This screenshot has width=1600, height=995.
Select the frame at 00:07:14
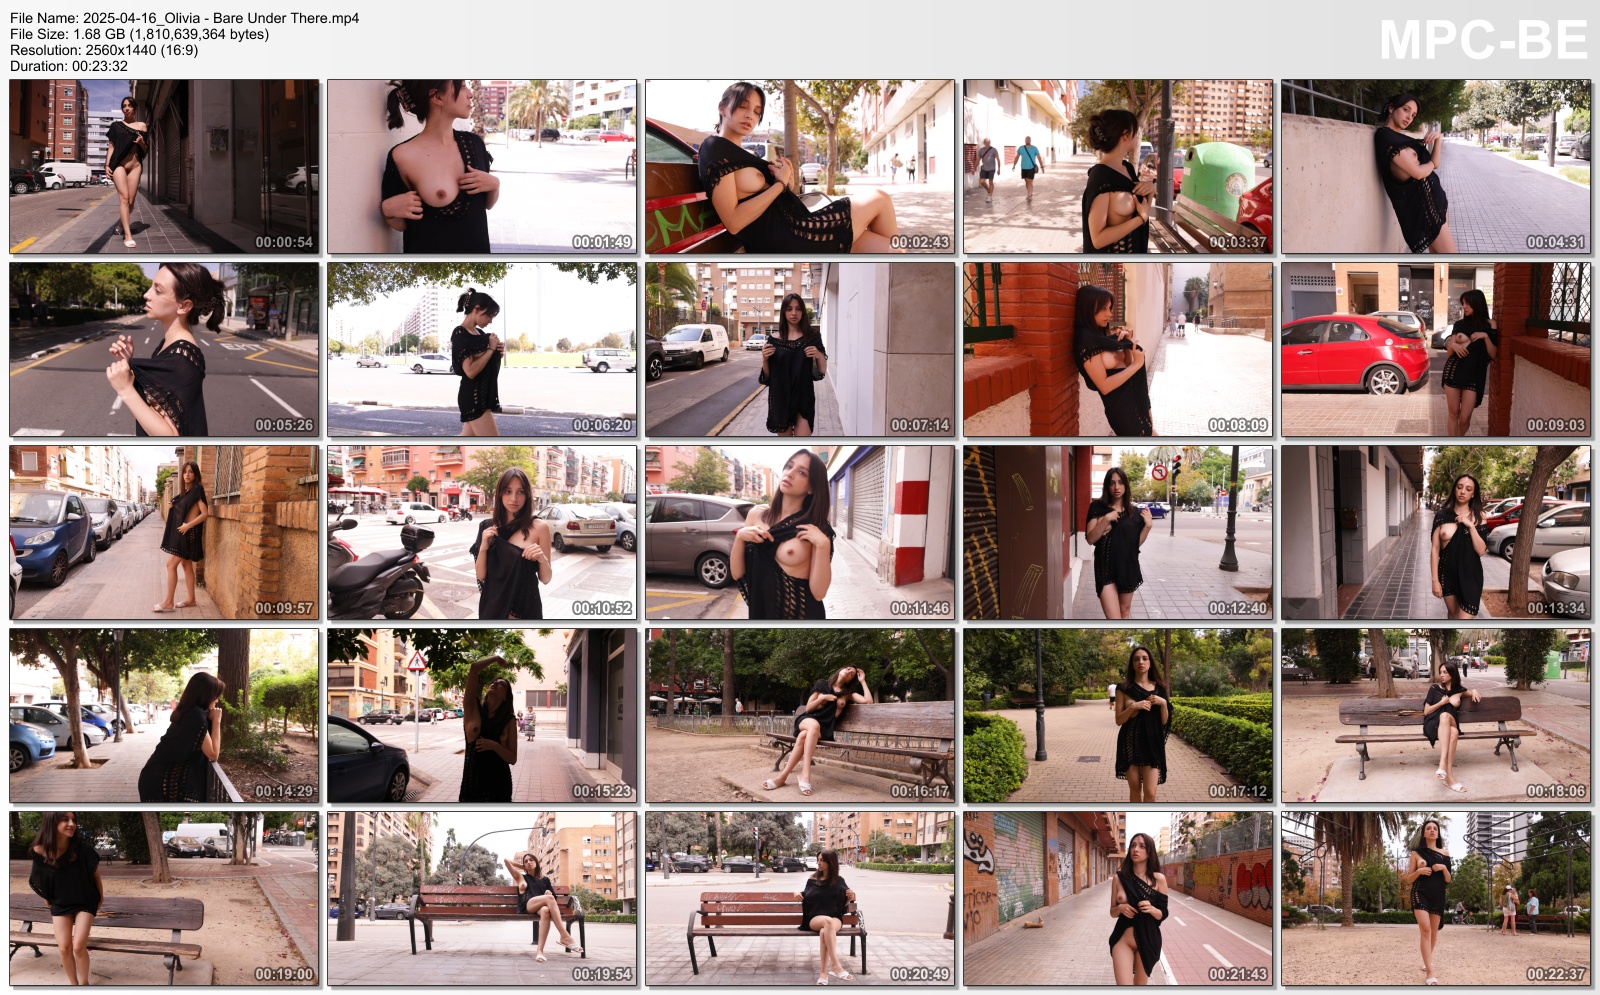(800, 349)
